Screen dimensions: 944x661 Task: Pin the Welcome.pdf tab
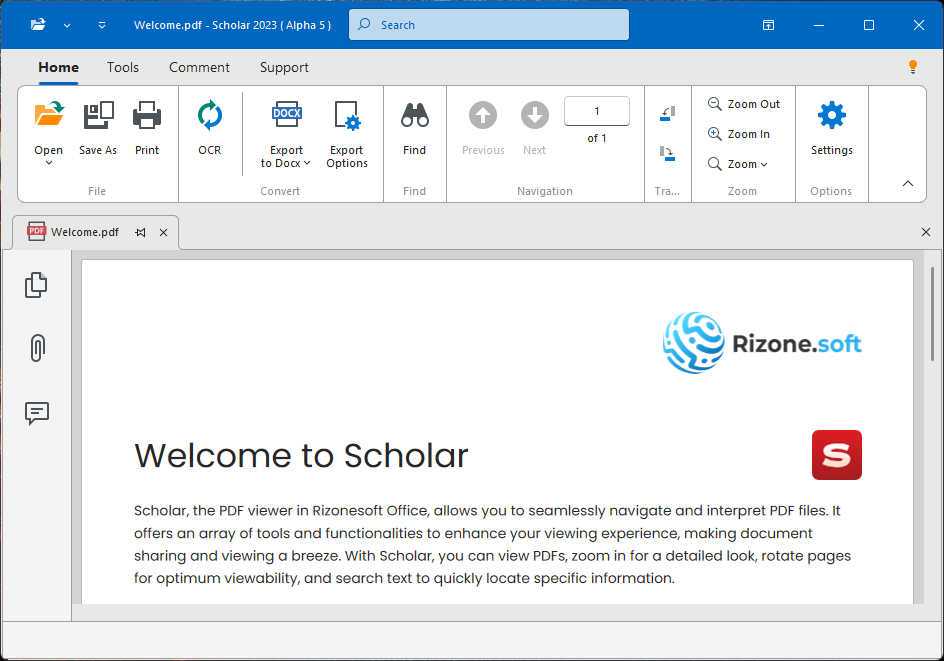140,232
